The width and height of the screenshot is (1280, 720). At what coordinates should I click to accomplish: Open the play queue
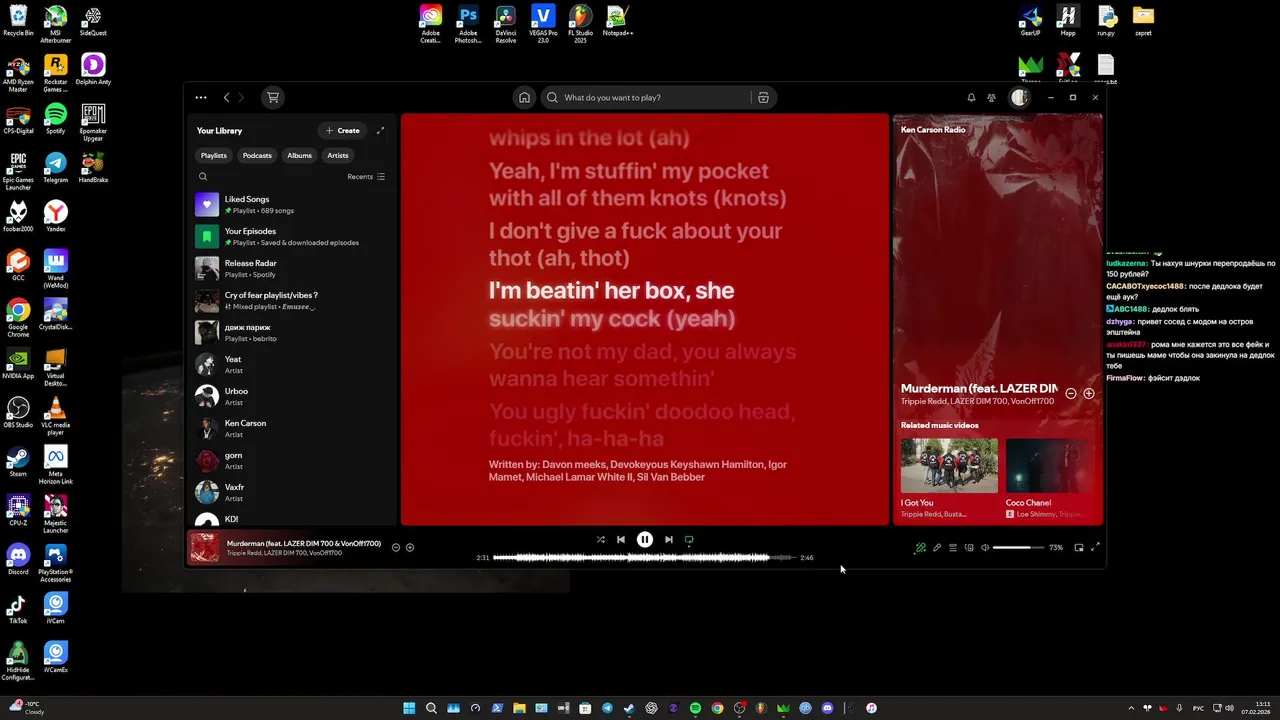tap(953, 548)
